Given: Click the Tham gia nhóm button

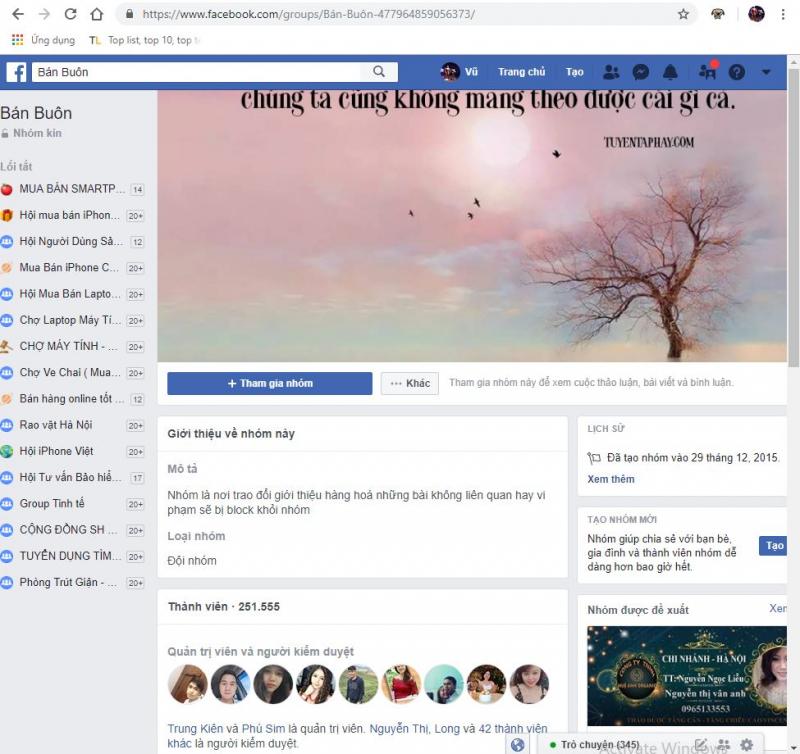Looking at the screenshot, I should click(269, 384).
